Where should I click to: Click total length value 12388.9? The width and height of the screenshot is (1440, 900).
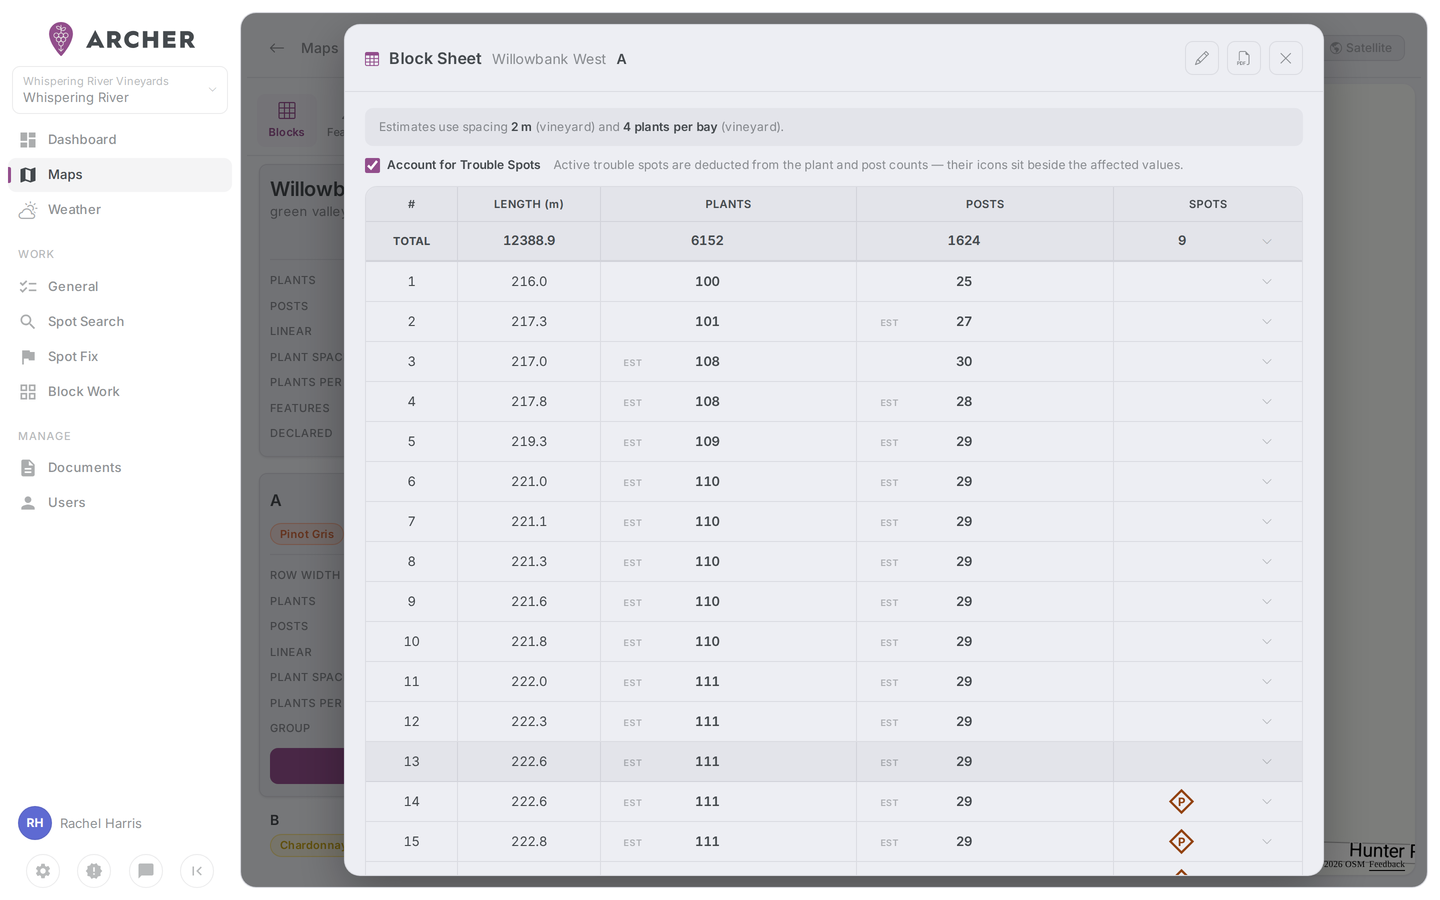point(529,241)
